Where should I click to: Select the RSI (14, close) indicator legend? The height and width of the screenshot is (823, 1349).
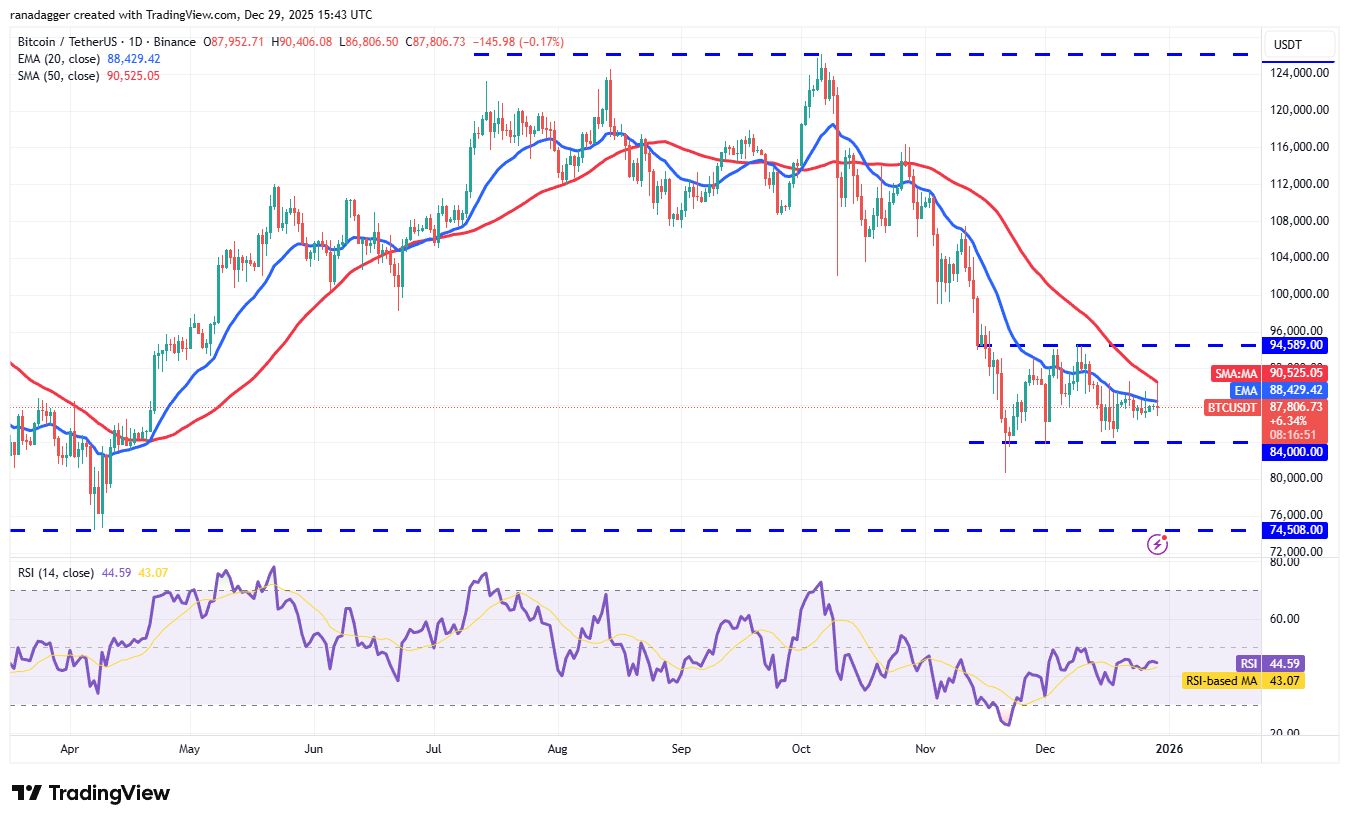coord(56,573)
